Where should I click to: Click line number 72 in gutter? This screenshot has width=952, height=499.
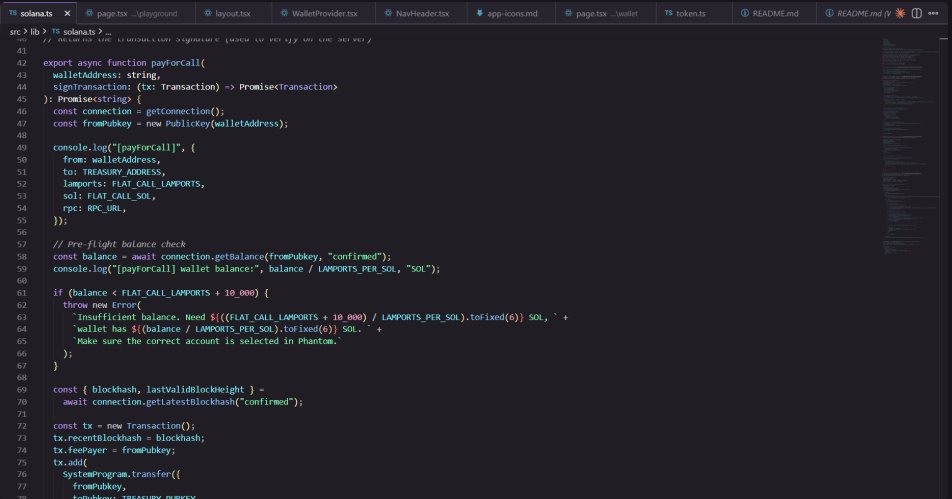coord(21,426)
